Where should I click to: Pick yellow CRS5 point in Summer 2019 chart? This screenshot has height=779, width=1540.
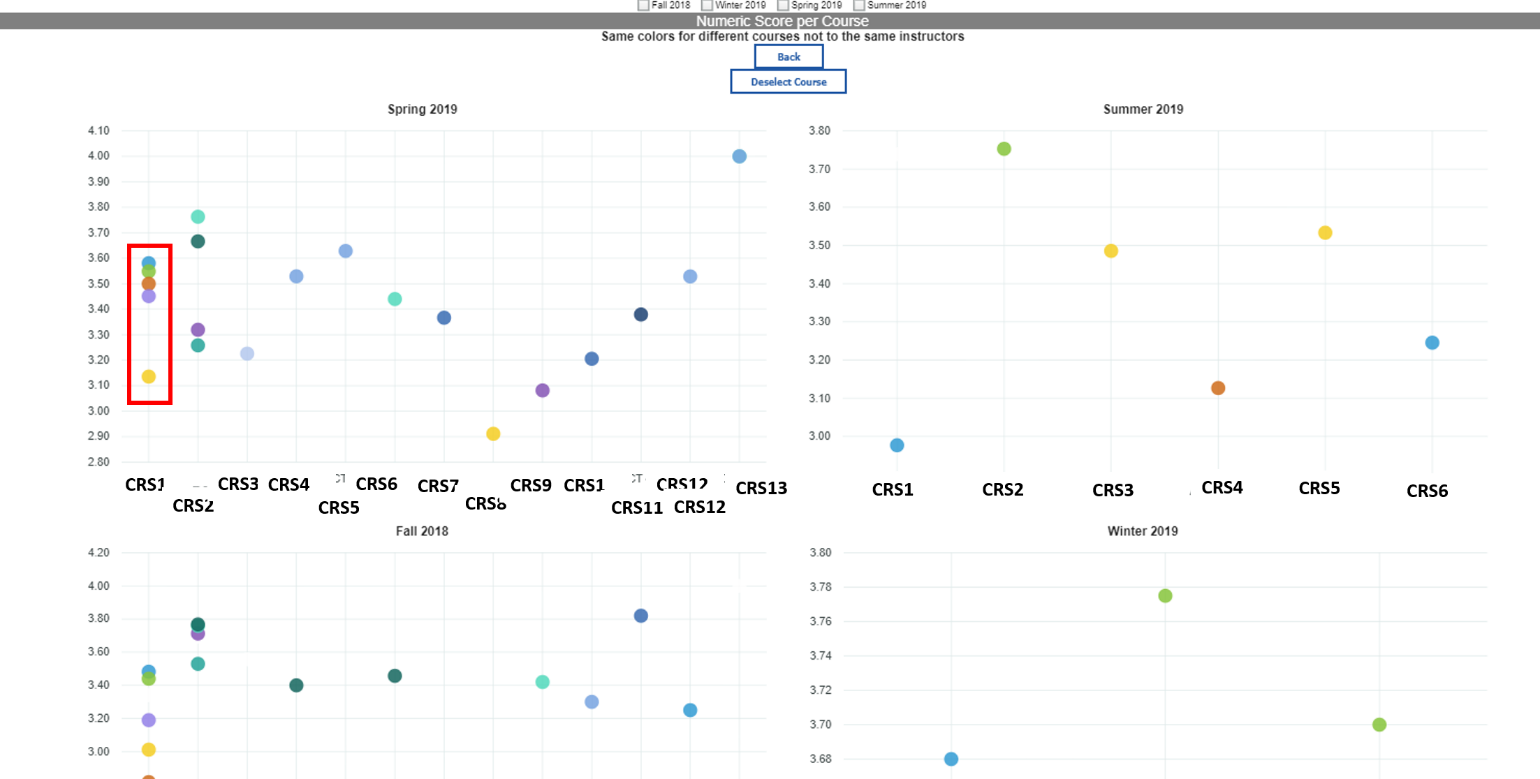[x=1325, y=233]
